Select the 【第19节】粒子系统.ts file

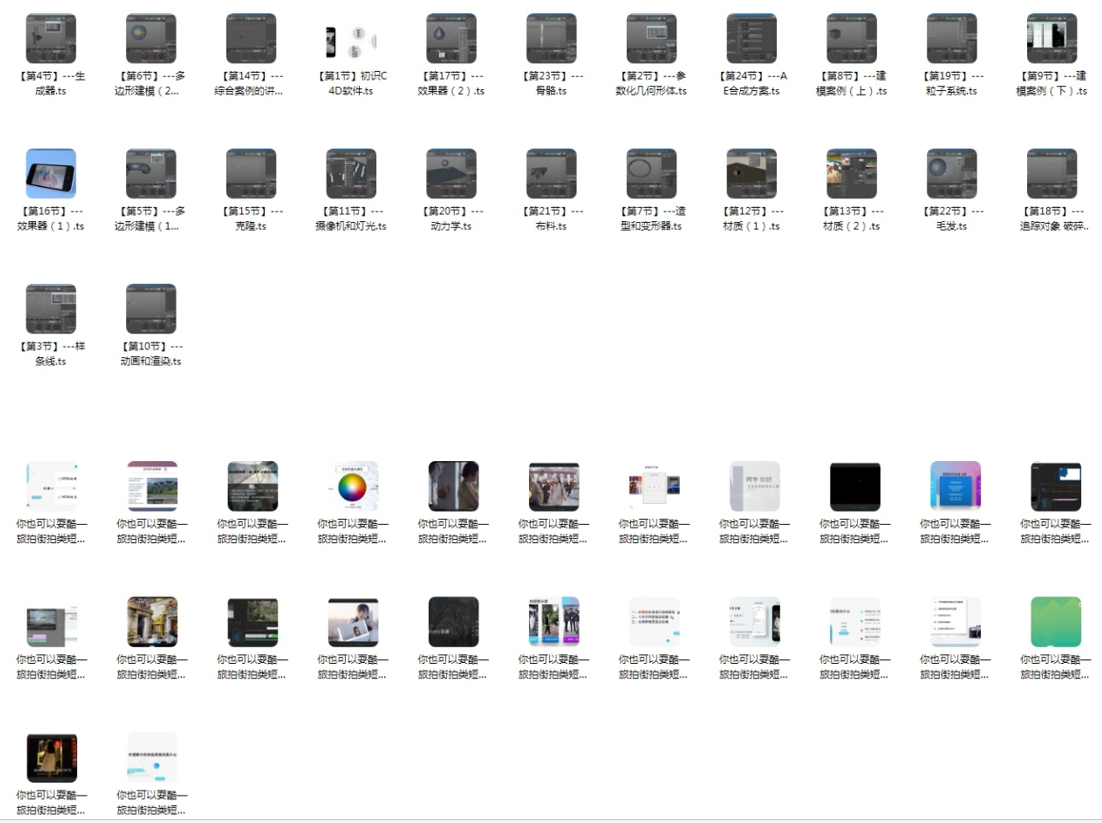point(951,39)
